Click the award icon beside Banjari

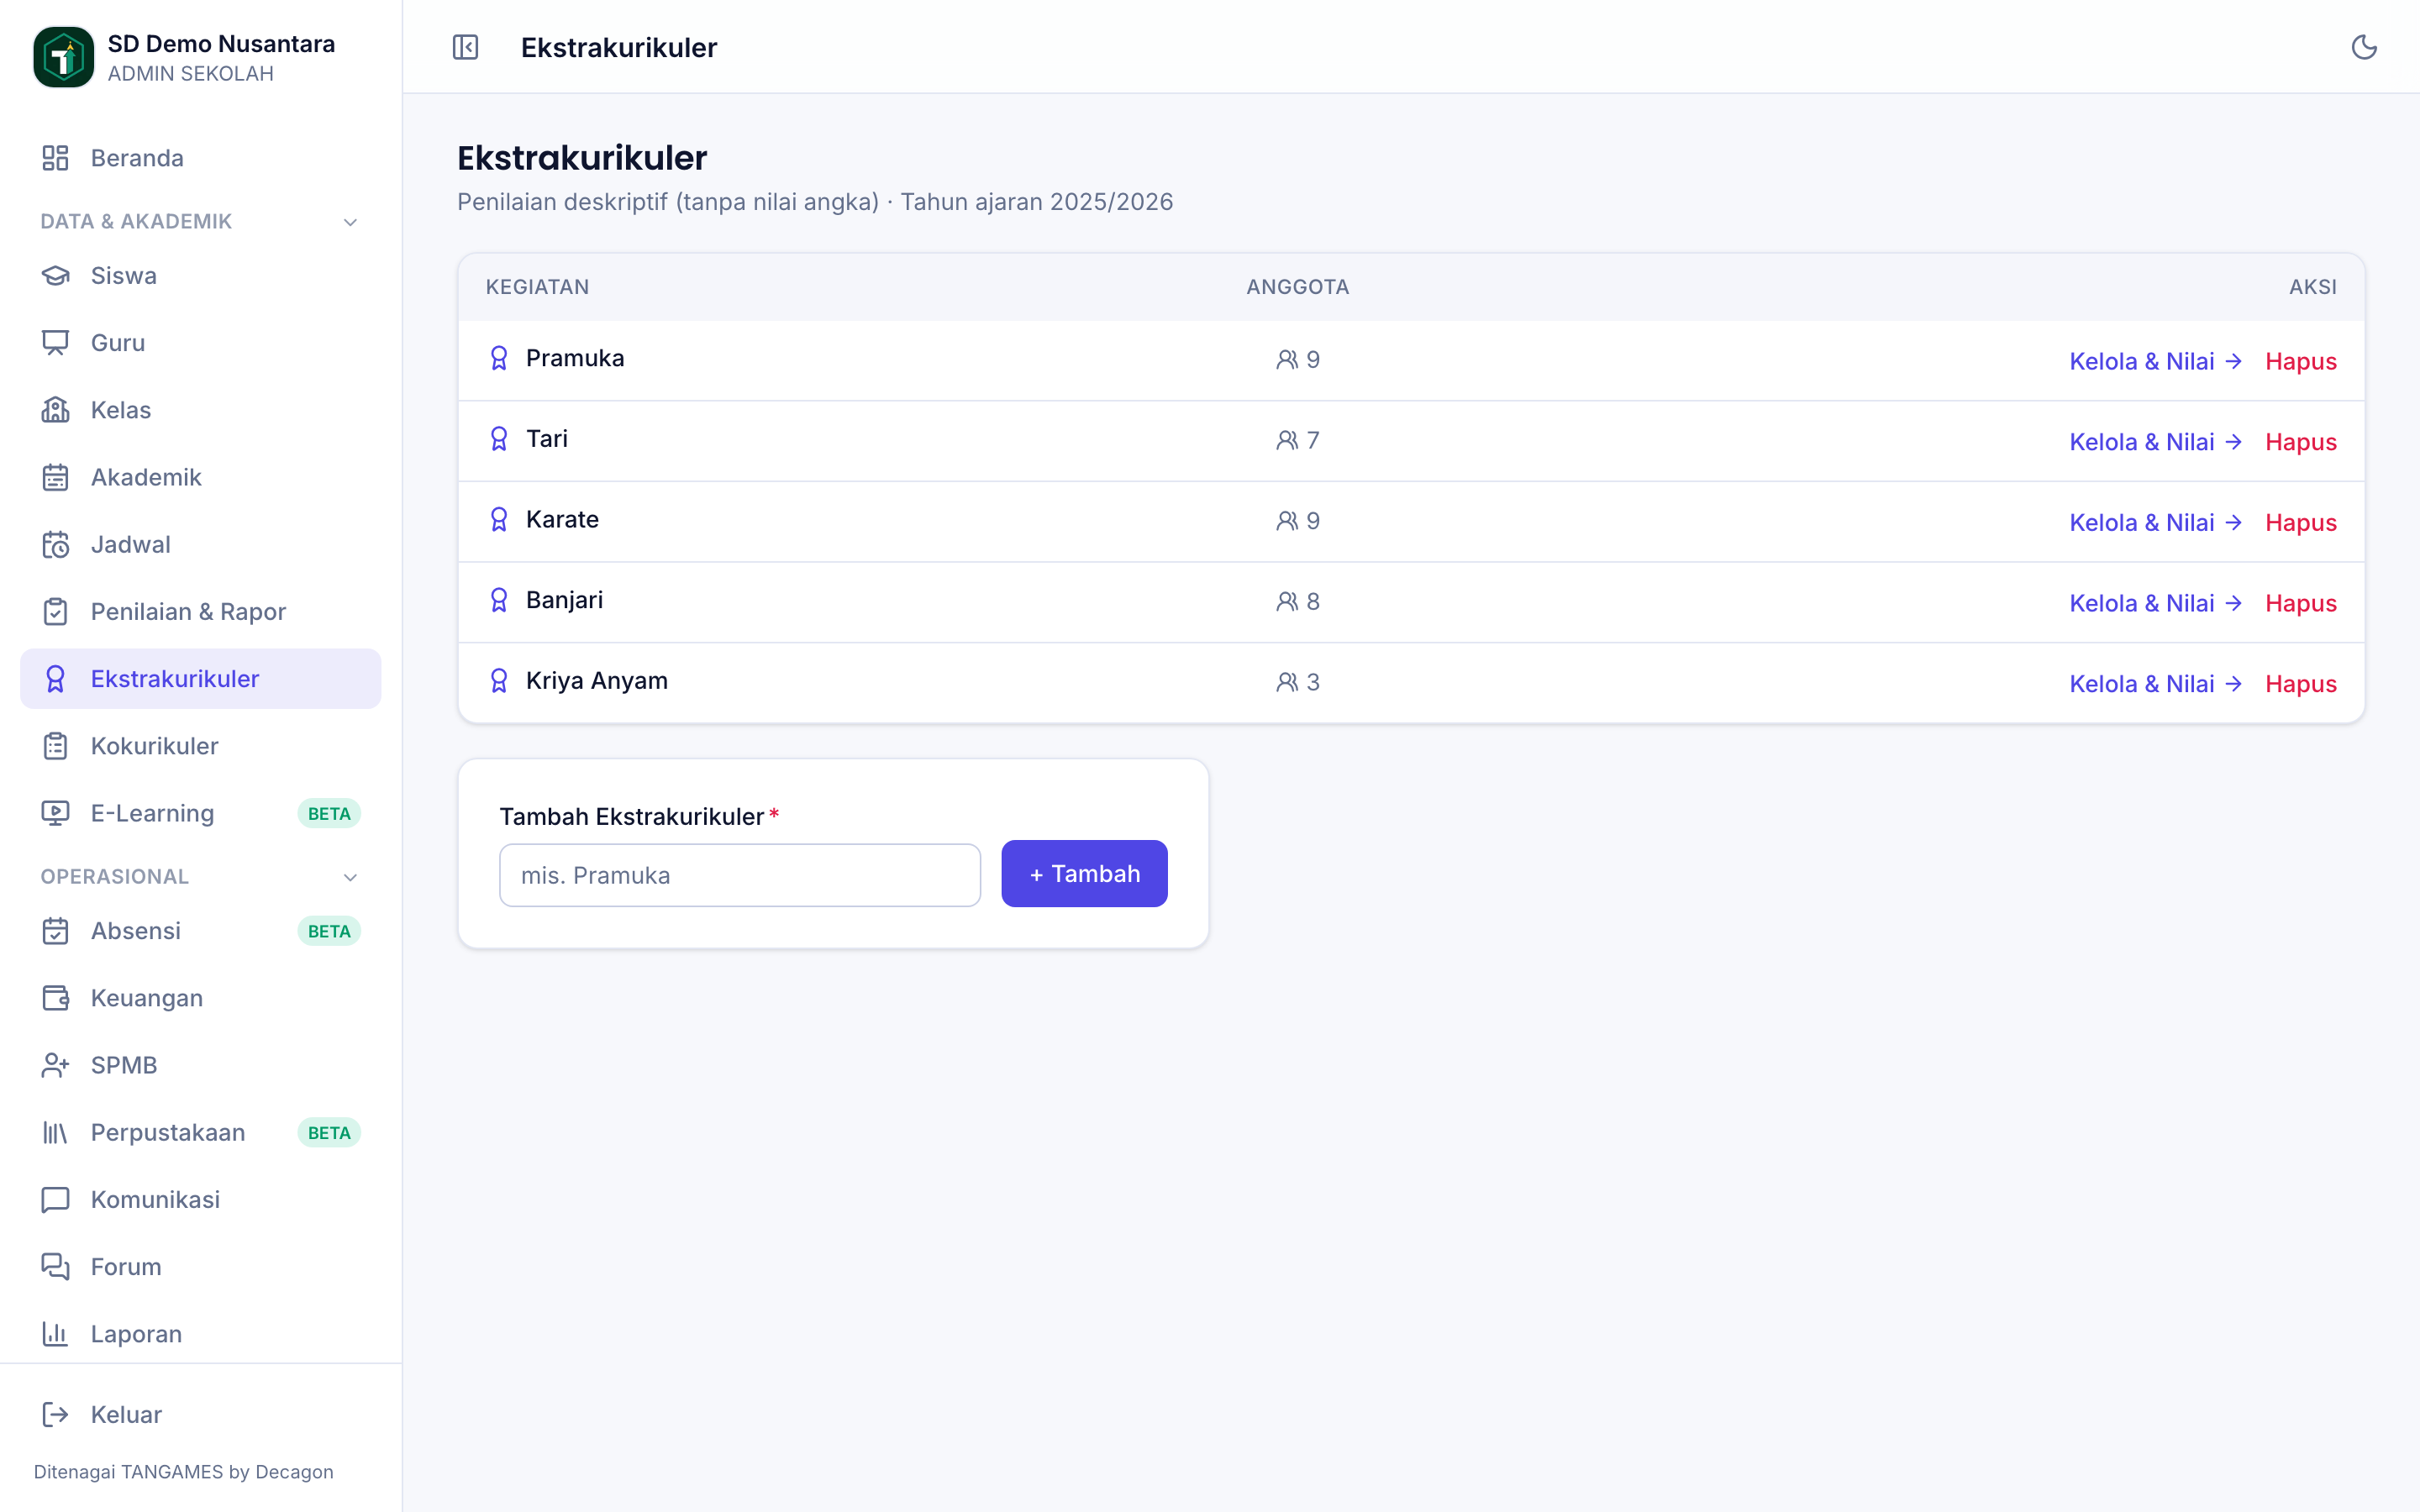[x=499, y=600]
